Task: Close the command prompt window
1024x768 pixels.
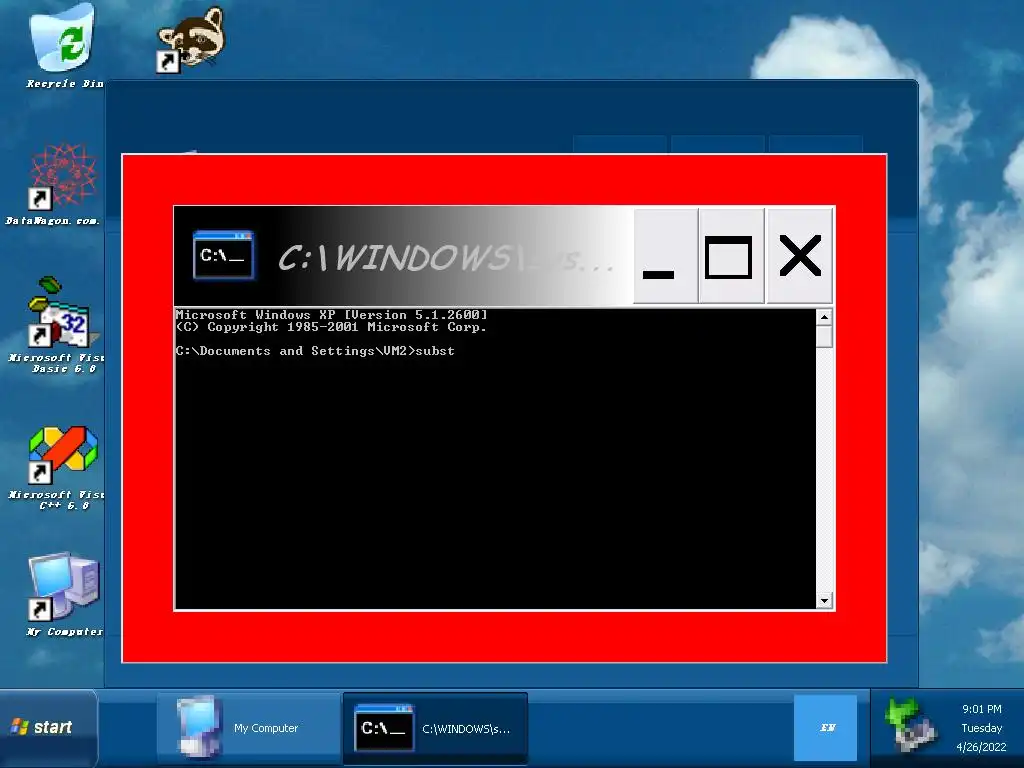Action: pyautogui.click(x=799, y=256)
